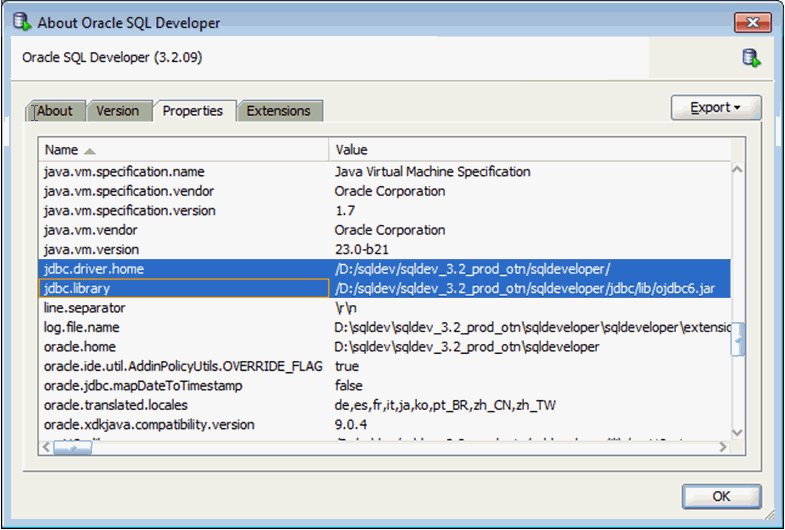Screen dimensions: 785x530
Task: Confirm the dialog with OK
Action: (x=721, y=496)
